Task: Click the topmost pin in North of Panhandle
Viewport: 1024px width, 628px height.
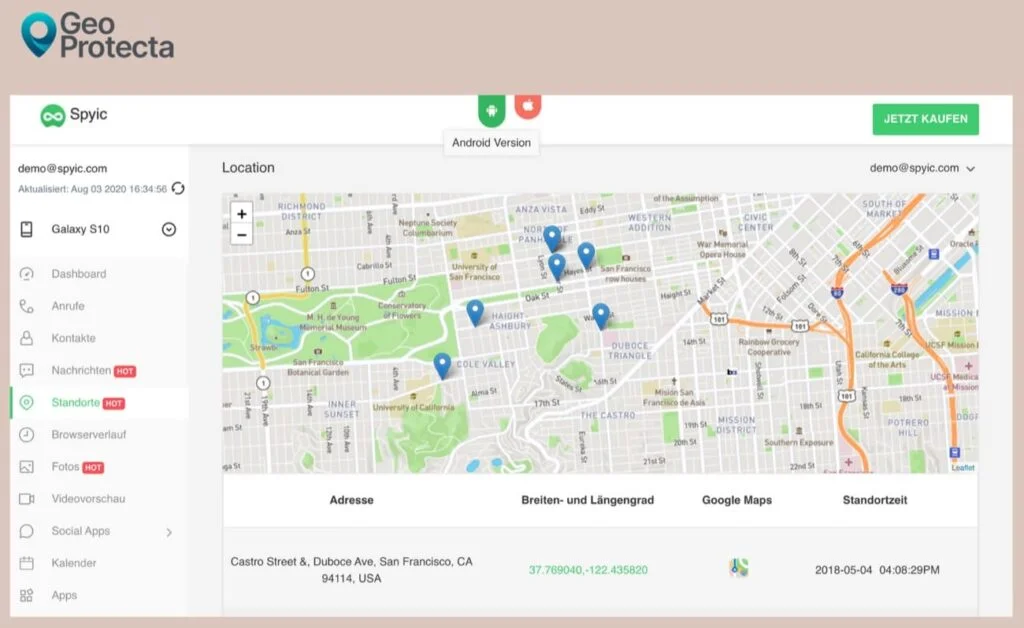Action: (x=552, y=238)
